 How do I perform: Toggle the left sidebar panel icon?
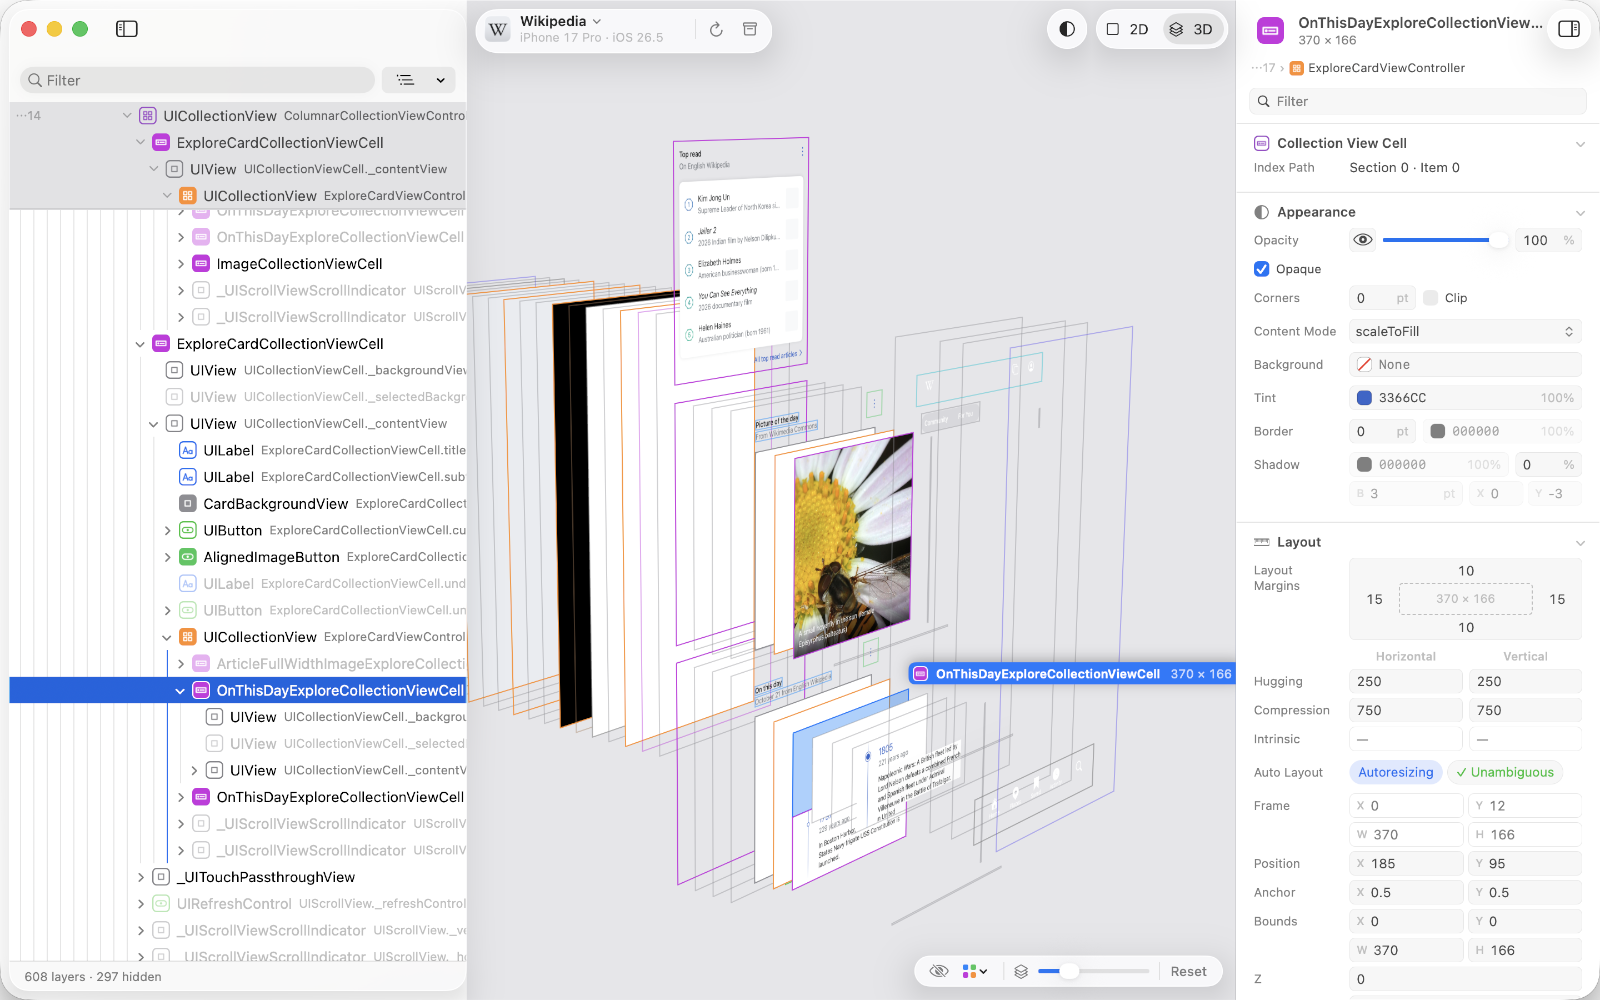127,29
